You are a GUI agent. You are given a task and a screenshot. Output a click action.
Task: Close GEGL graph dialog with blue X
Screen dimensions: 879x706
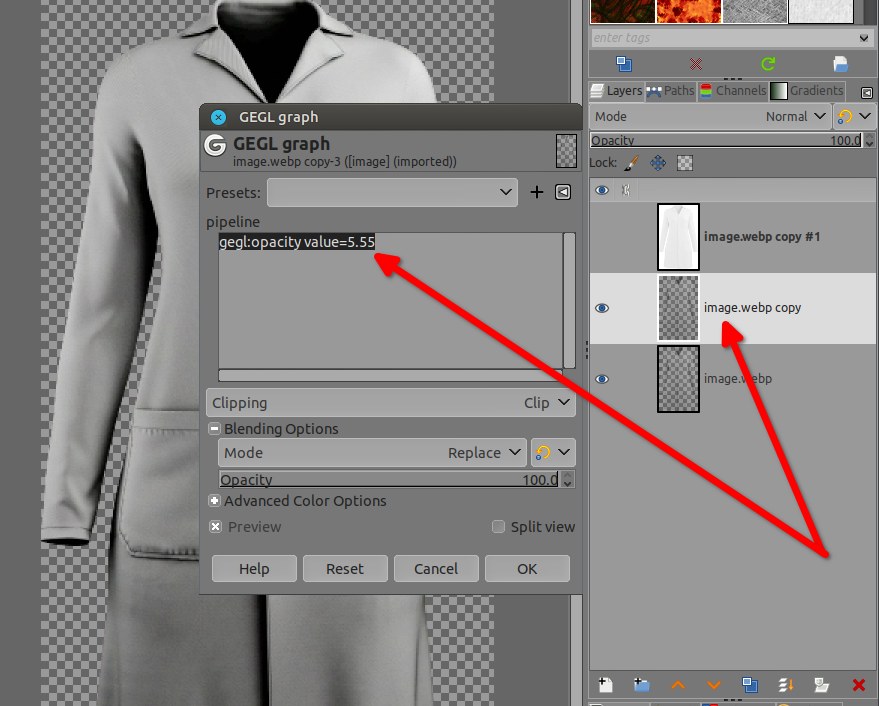click(218, 117)
